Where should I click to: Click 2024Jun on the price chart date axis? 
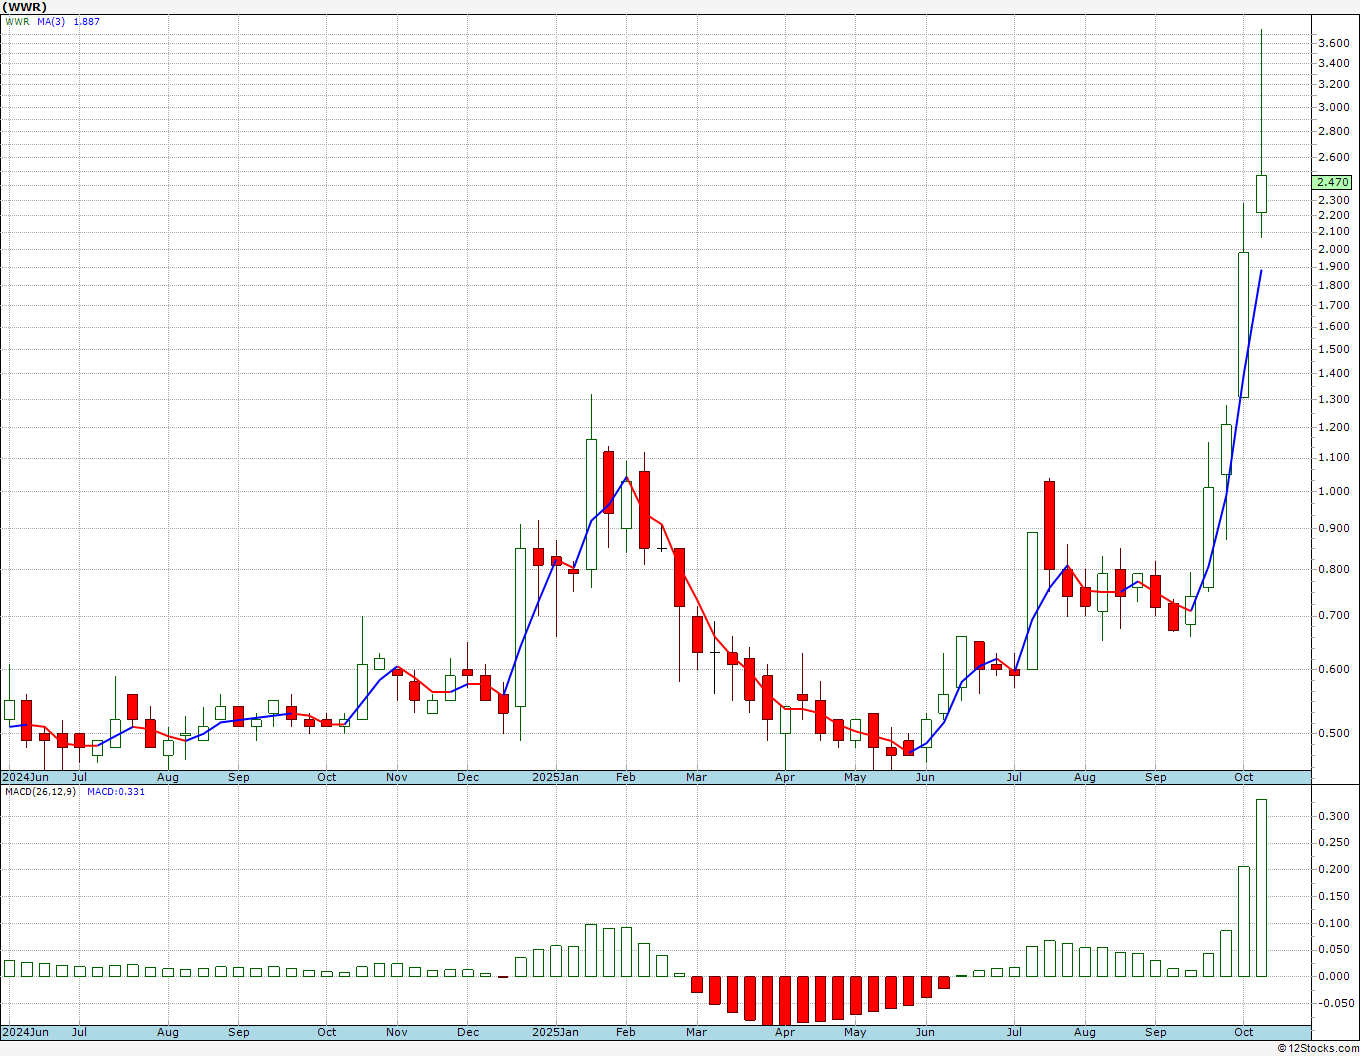(26, 777)
